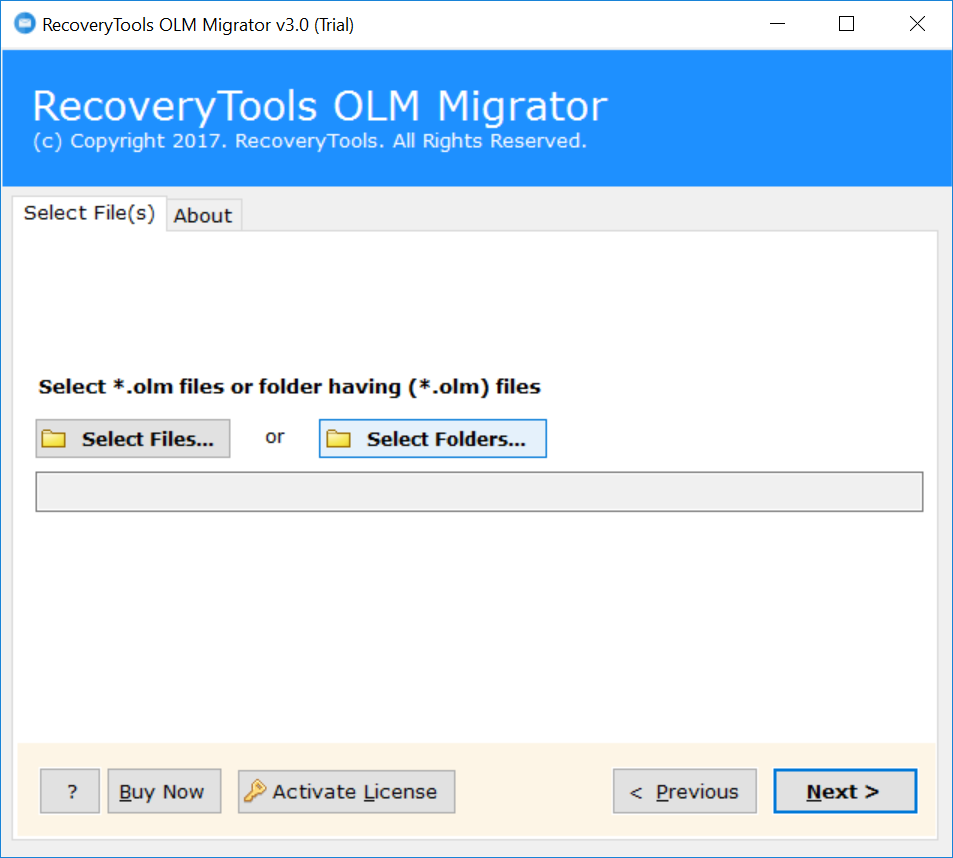Click the 'RecoveryTools OLM Migrator' banner heading

[x=320, y=106]
